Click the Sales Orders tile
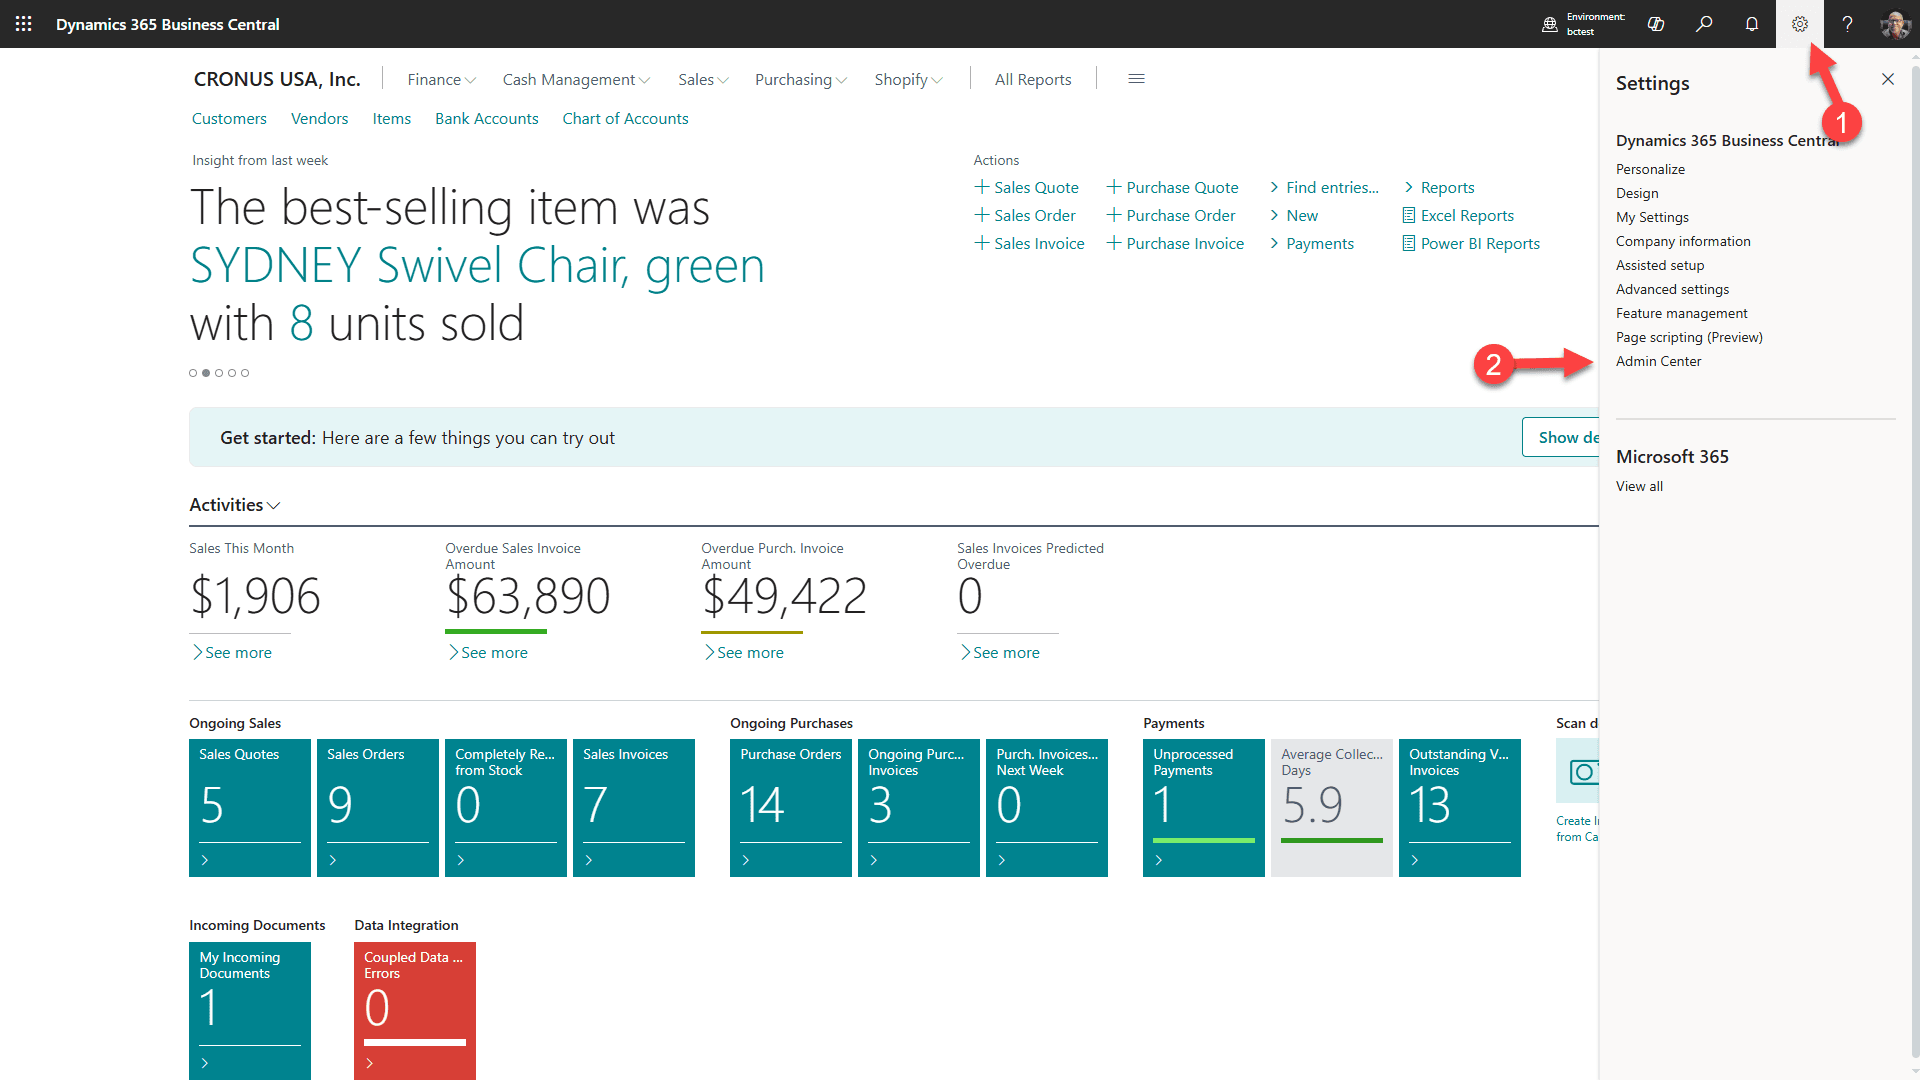The height and width of the screenshot is (1080, 1920). 378,807
